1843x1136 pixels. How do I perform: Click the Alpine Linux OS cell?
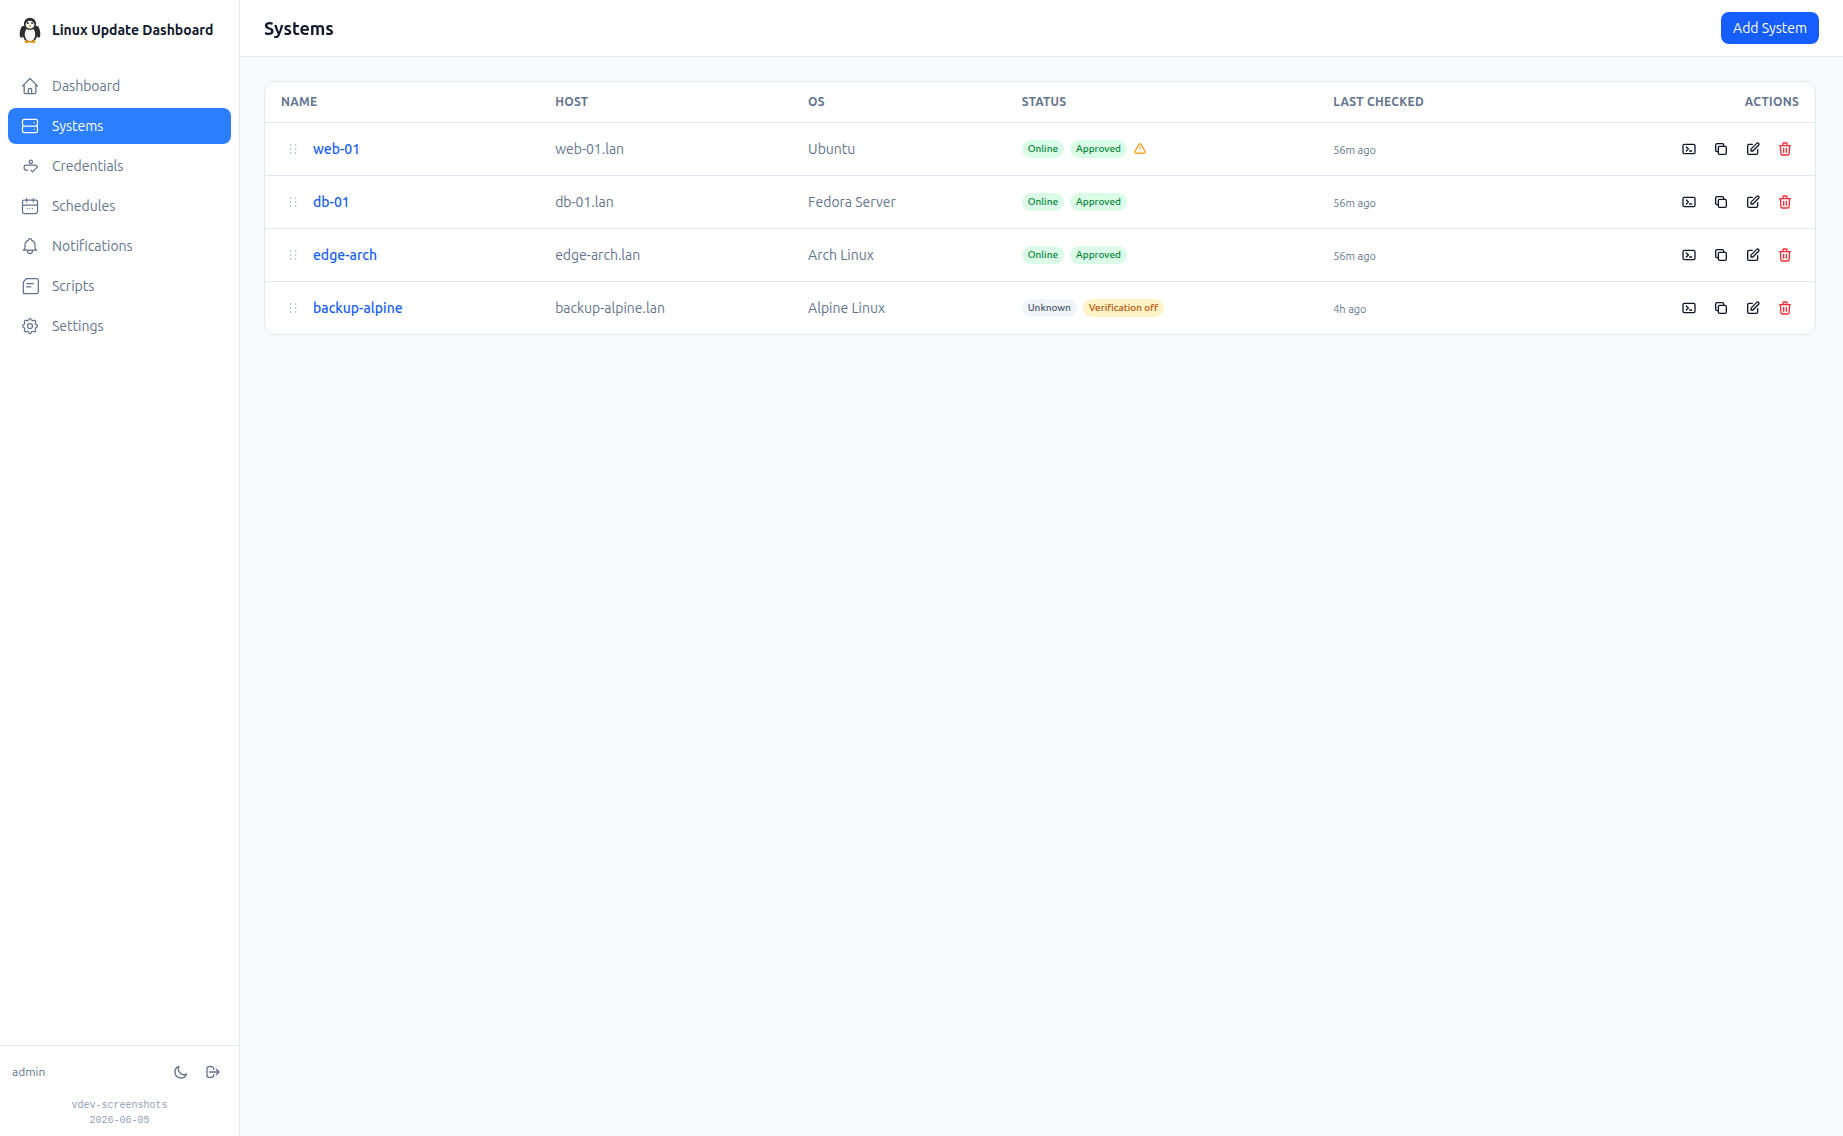[x=846, y=308]
